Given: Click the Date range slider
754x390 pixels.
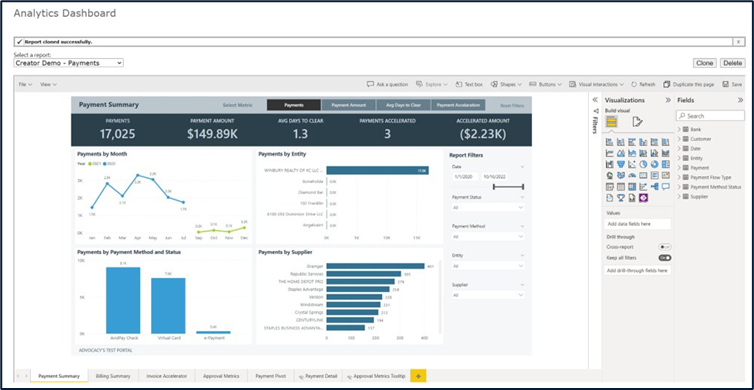Looking at the screenshot, I should tap(508, 187).
